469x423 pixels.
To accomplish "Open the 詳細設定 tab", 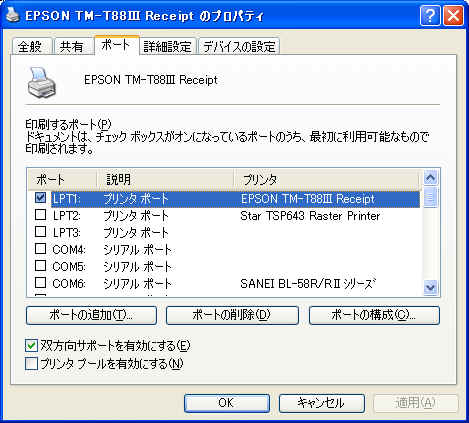I will point(168,46).
